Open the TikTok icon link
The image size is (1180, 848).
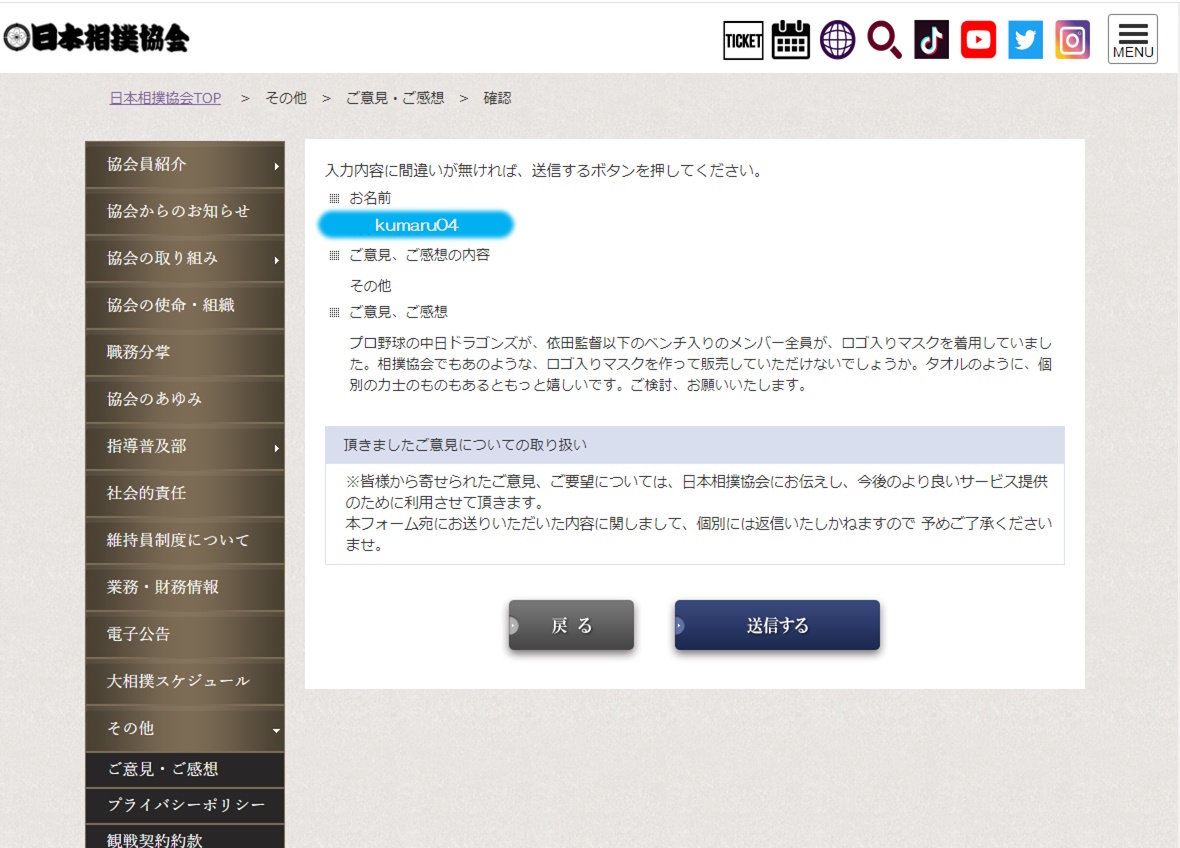[x=931, y=40]
